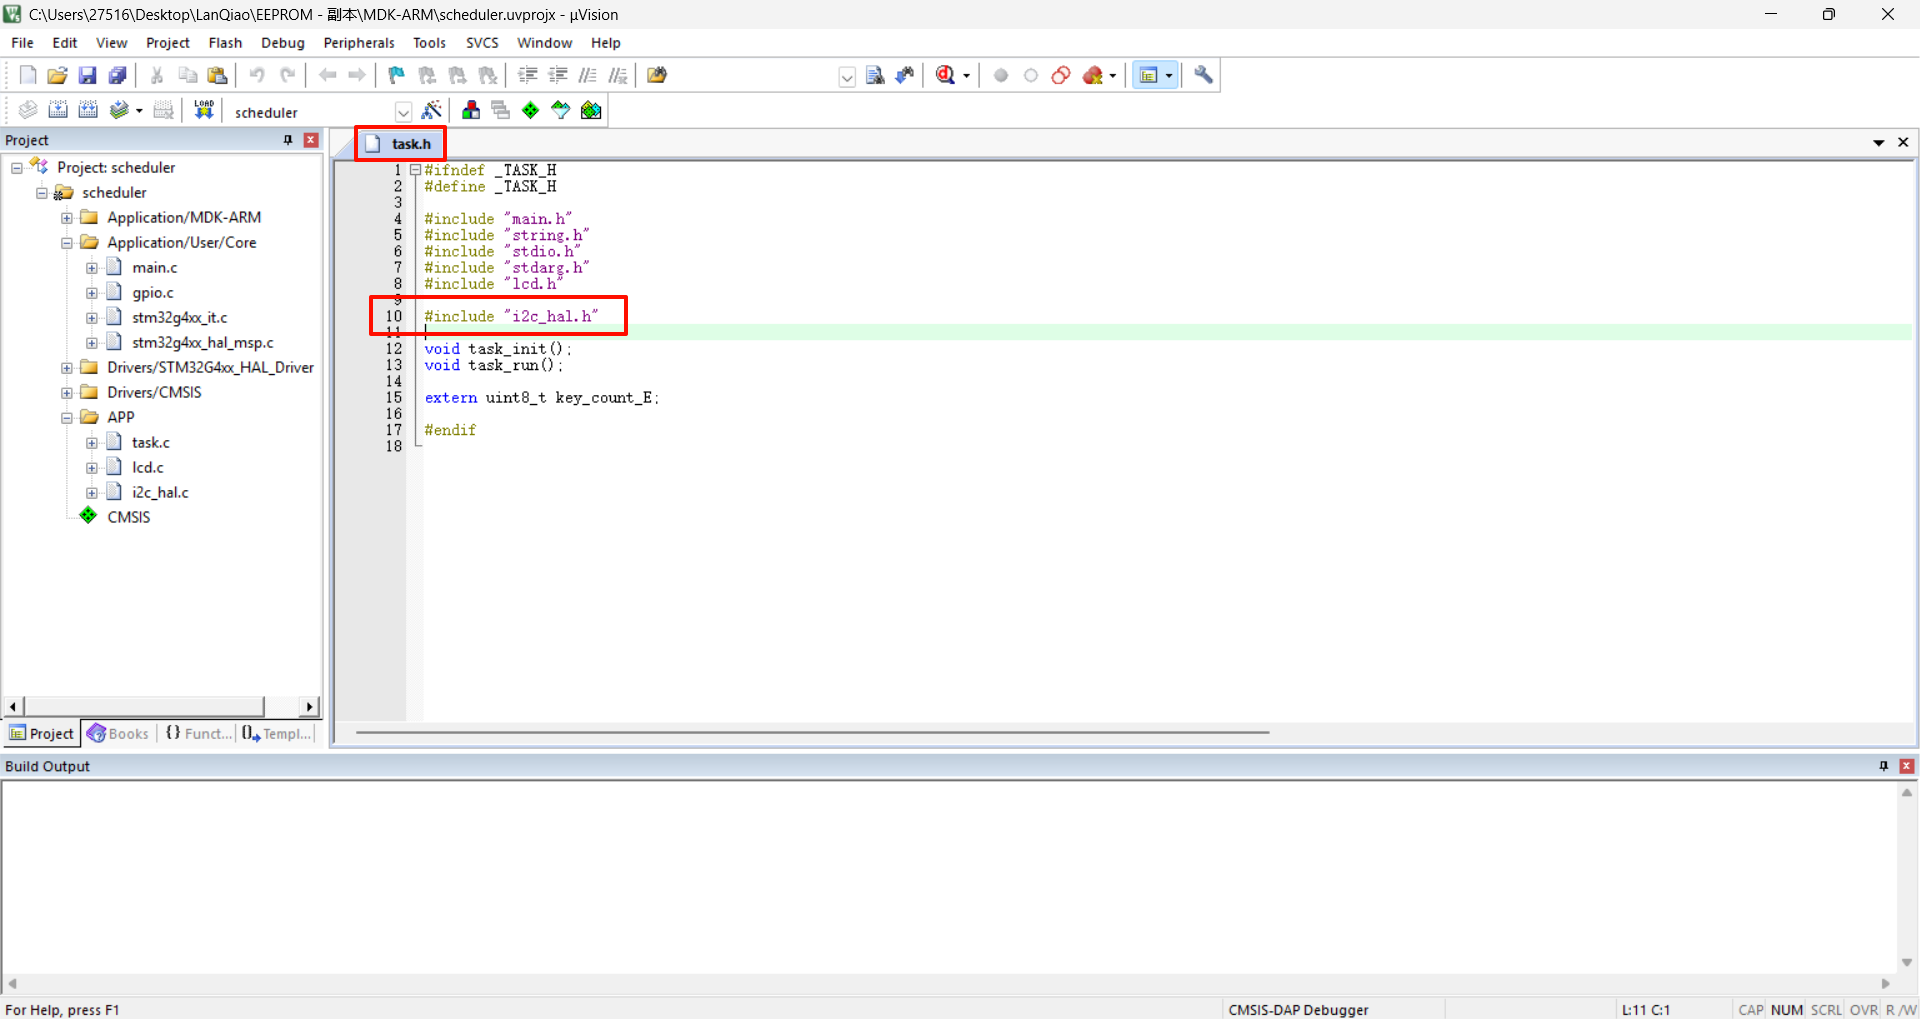Open the scheduler target dropdown

point(403,112)
